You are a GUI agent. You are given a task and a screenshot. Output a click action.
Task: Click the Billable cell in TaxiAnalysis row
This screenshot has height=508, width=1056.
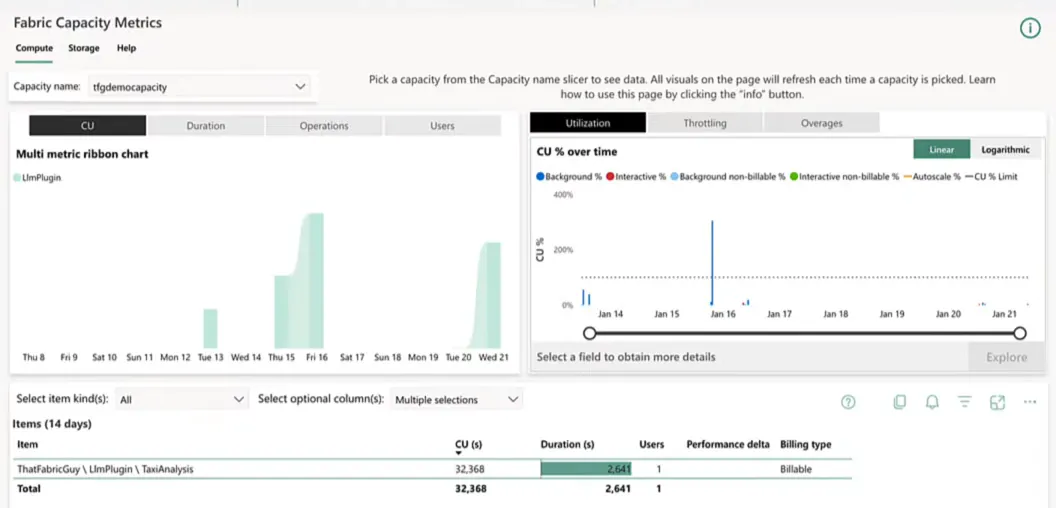tap(796, 469)
